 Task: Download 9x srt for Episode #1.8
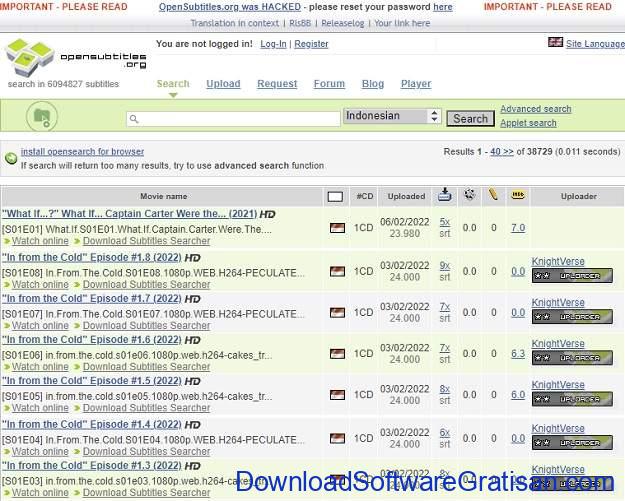[x=445, y=265]
